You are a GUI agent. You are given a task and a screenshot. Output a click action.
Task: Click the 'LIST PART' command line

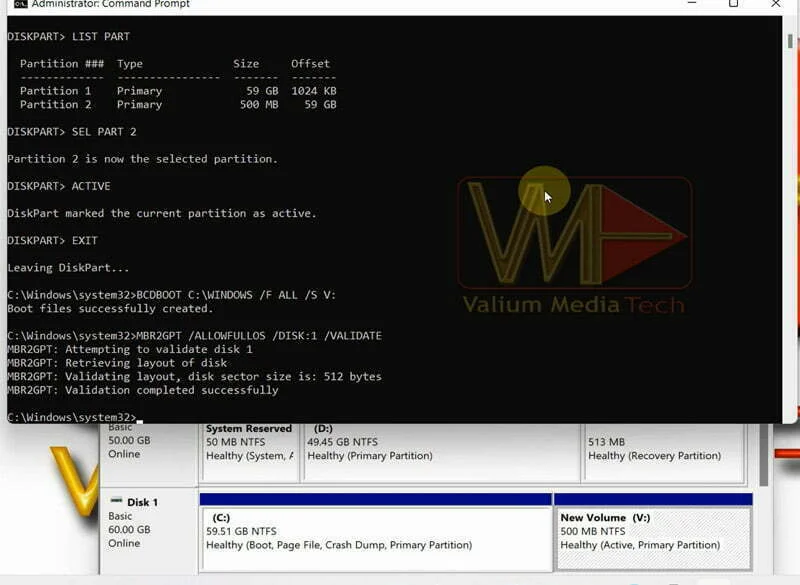pyautogui.click(x=68, y=37)
